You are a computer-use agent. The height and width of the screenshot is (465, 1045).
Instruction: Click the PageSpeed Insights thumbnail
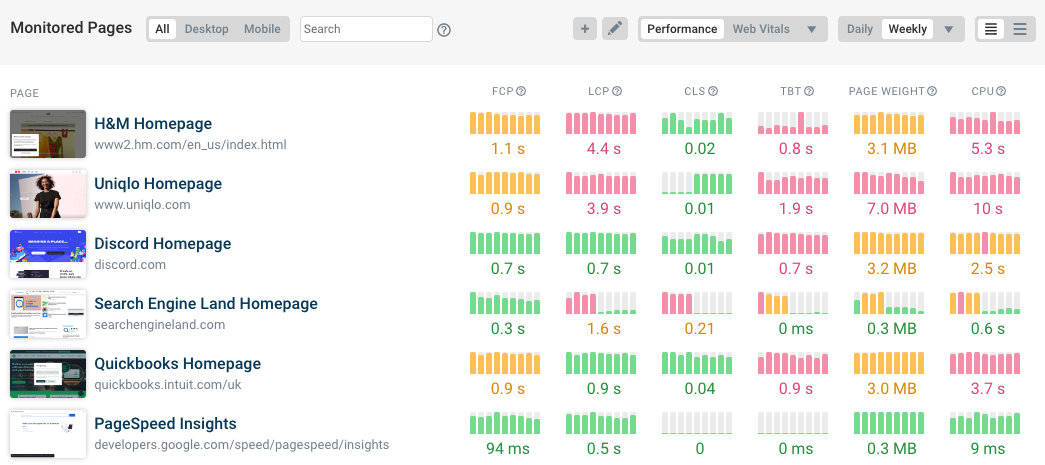coord(48,434)
